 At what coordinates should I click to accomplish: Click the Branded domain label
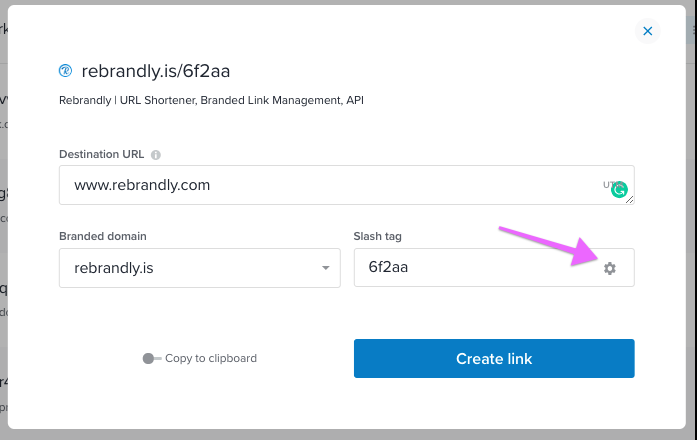click(103, 236)
